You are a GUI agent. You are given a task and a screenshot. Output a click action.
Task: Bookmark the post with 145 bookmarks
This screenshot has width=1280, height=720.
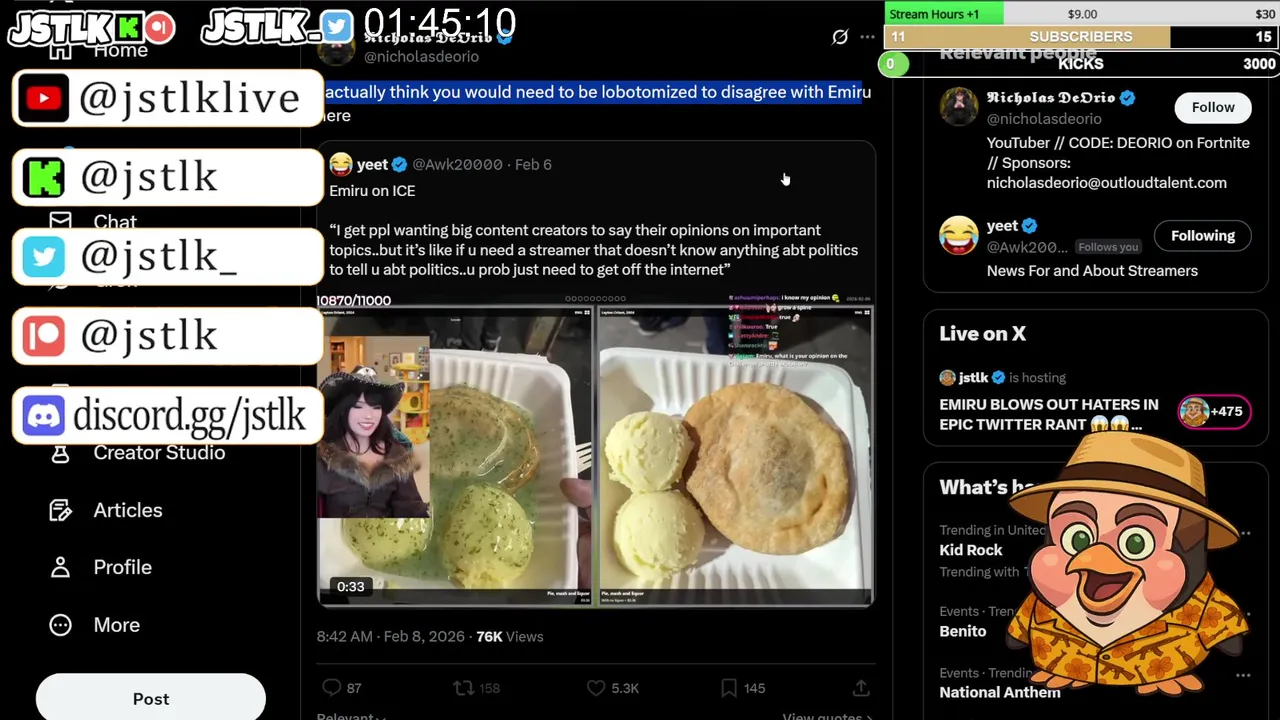[x=729, y=688]
